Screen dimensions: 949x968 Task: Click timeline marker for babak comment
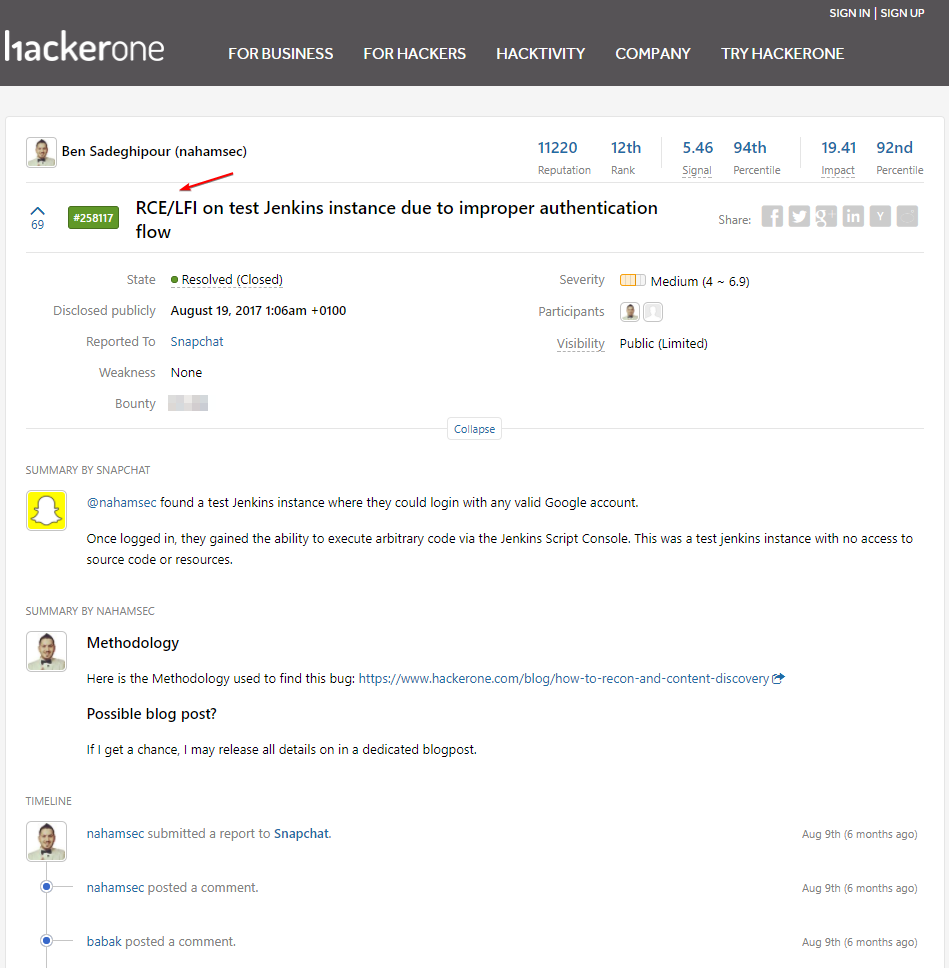pyautogui.click(x=46, y=941)
